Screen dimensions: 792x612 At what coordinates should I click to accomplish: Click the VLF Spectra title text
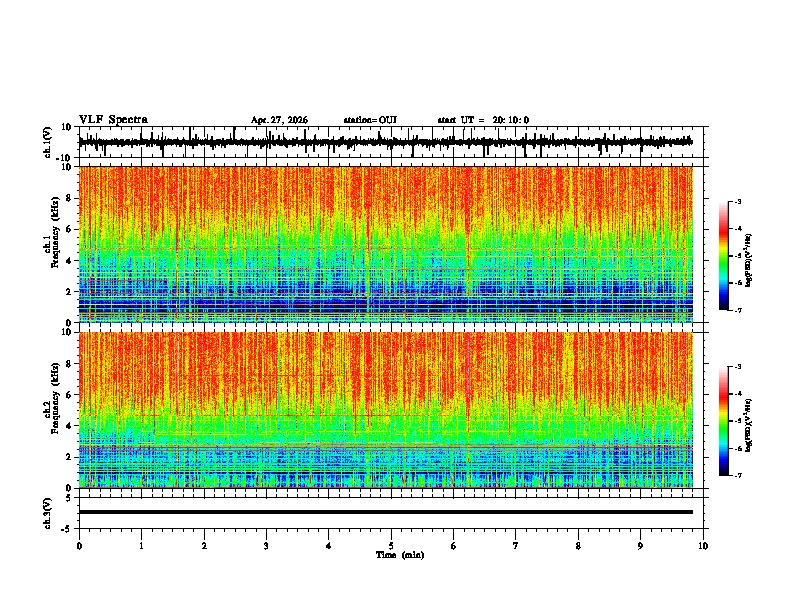click(x=113, y=120)
